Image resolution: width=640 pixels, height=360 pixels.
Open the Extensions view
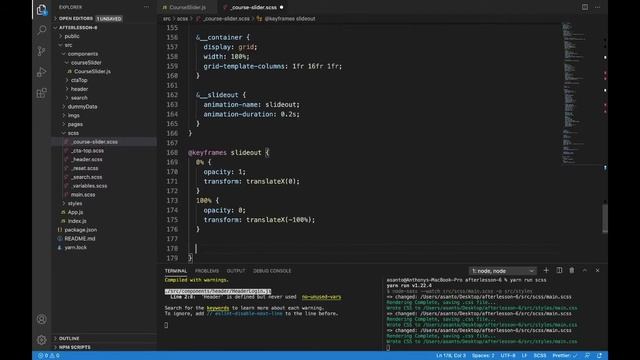coord(42,93)
